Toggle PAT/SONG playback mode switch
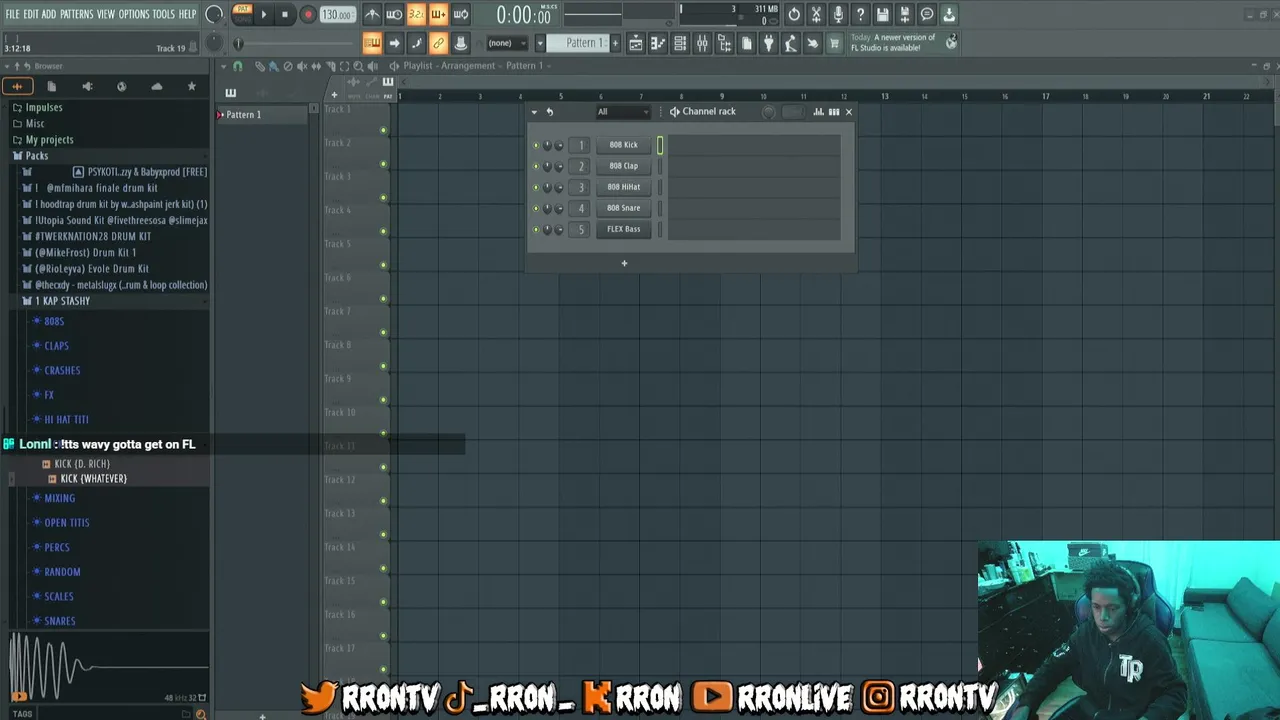 242,14
